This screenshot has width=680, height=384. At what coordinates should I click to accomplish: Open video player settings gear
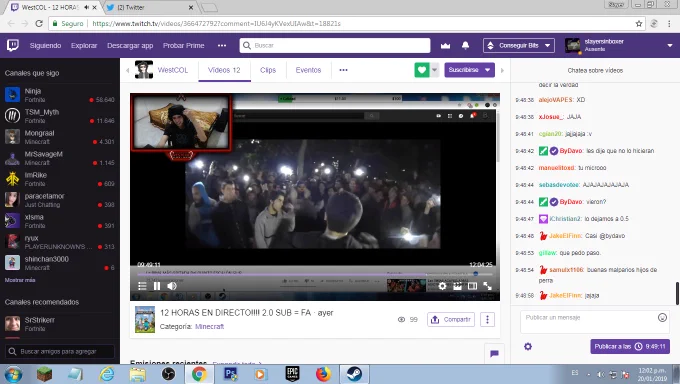click(442, 286)
